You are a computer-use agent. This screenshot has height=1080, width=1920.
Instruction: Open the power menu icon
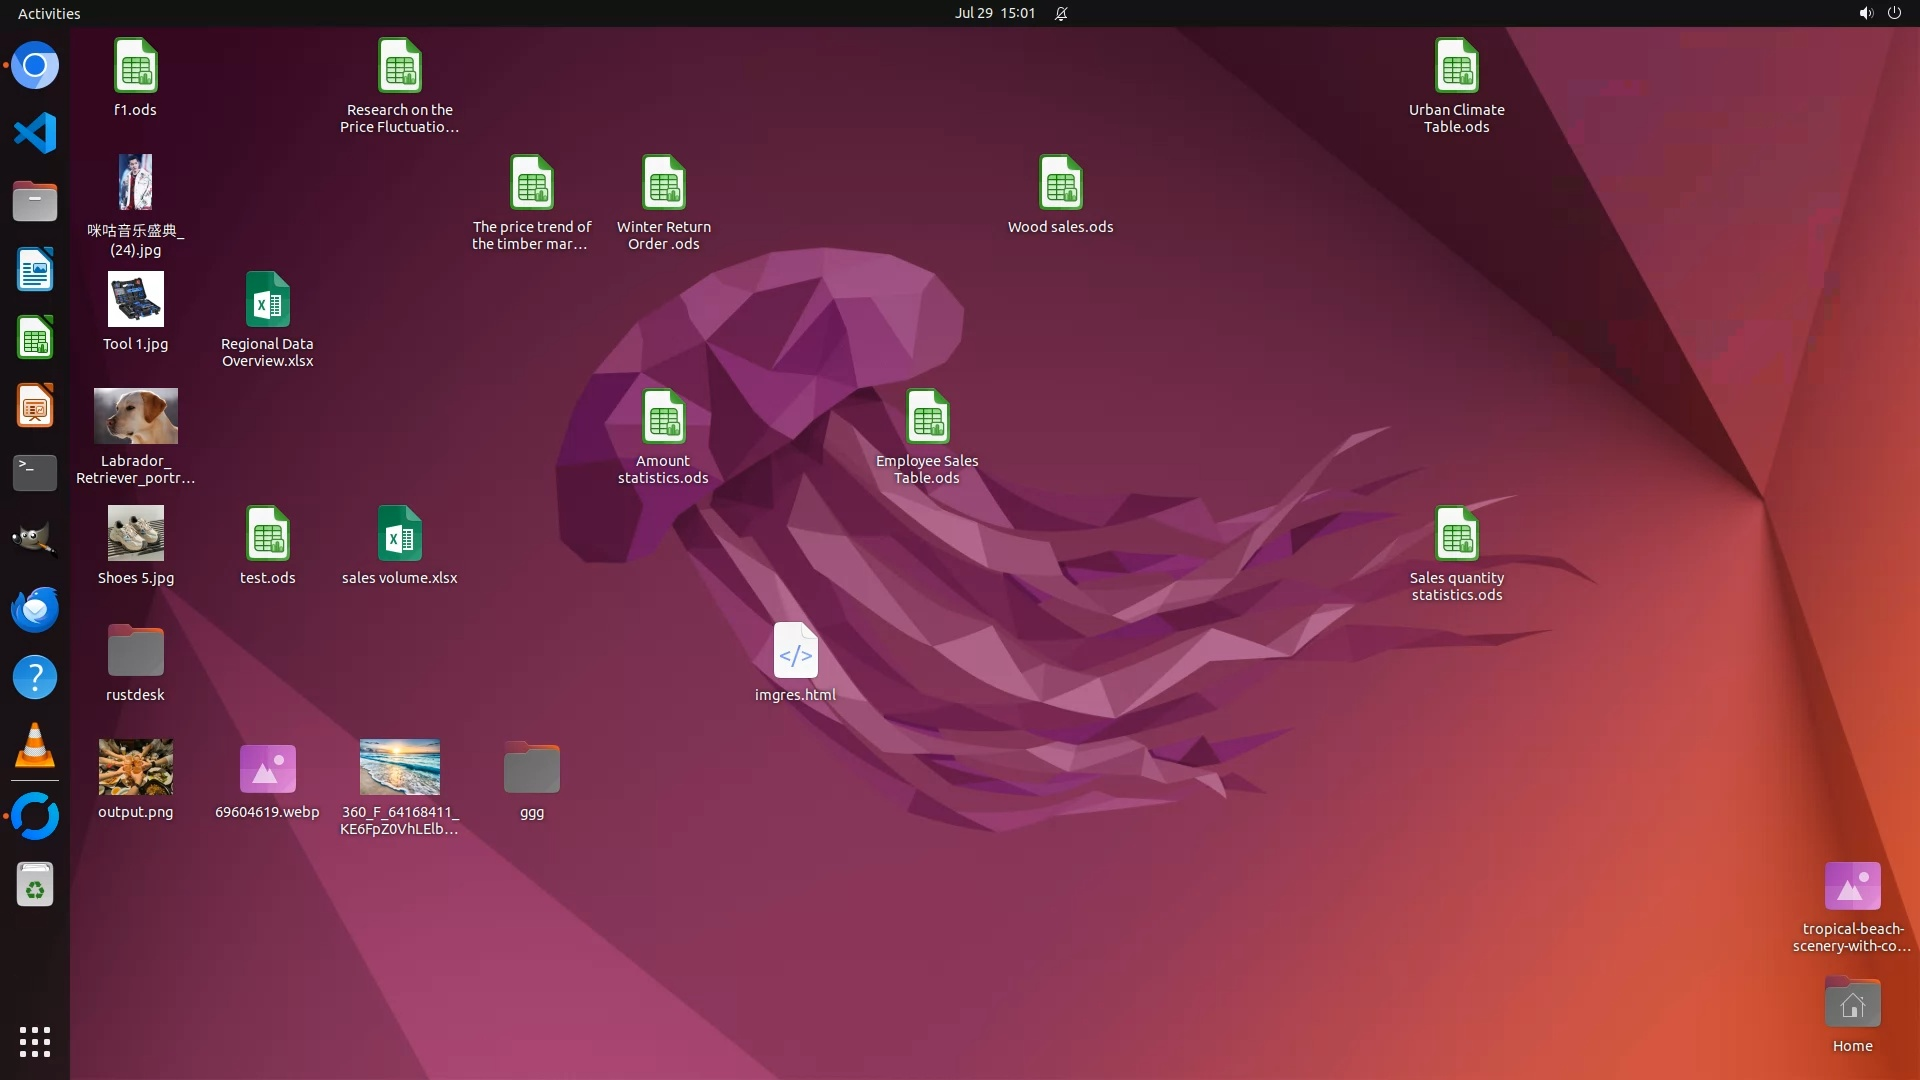point(1894,13)
